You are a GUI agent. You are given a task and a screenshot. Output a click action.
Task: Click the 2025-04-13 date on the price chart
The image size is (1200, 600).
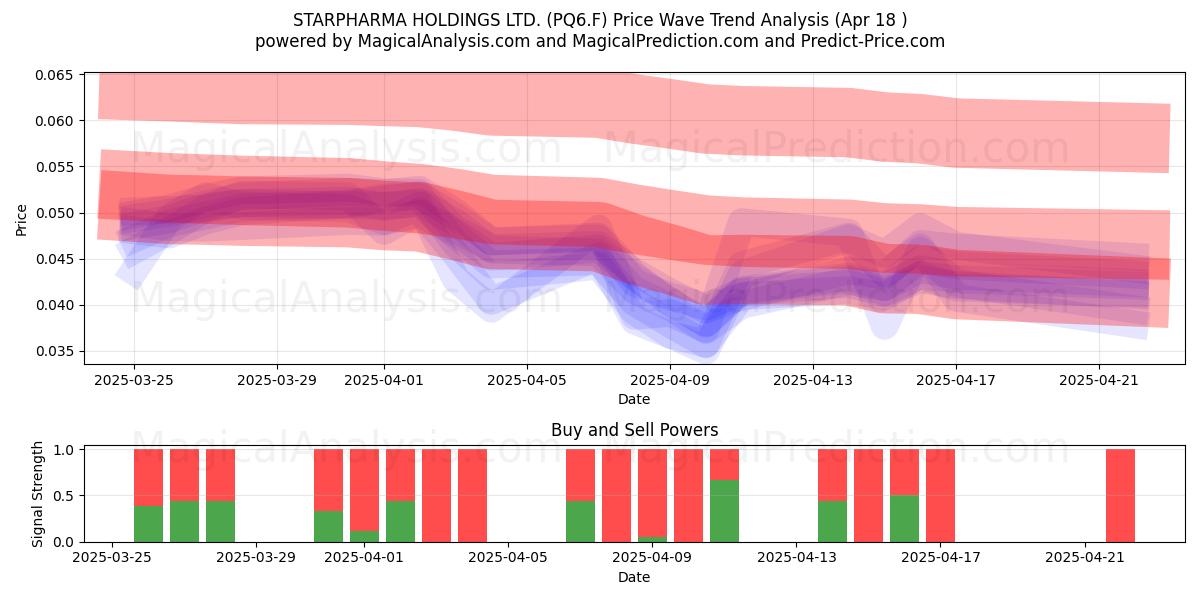tap(813, 380)
